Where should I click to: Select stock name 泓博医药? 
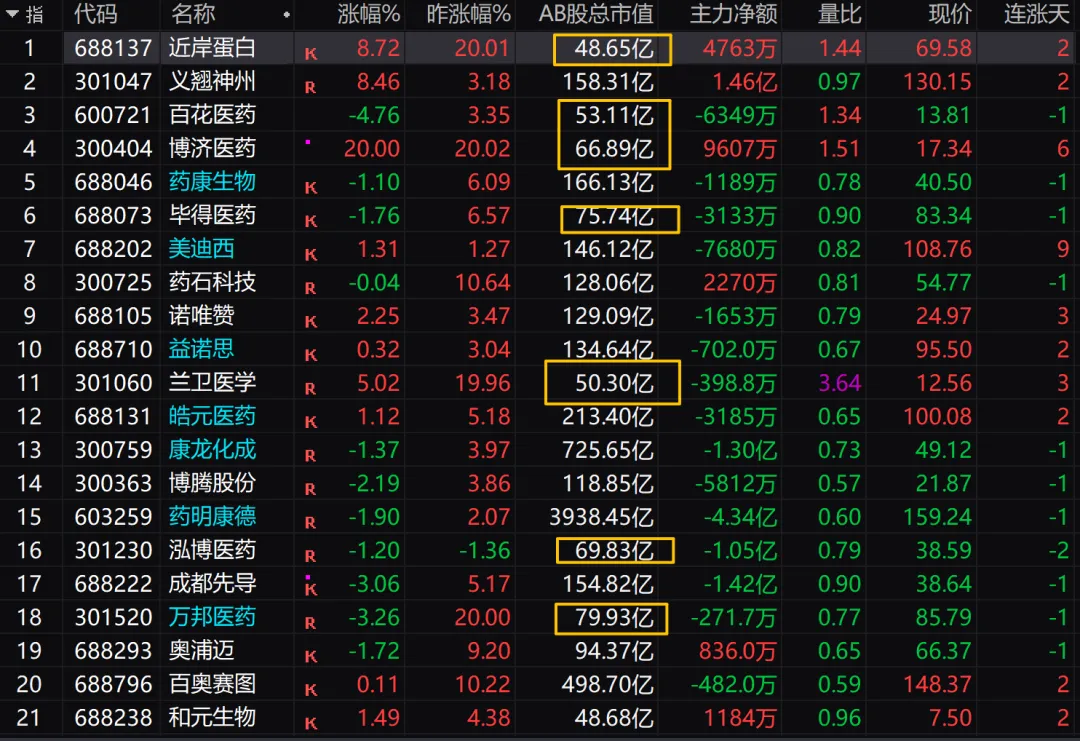click(212, 550)
